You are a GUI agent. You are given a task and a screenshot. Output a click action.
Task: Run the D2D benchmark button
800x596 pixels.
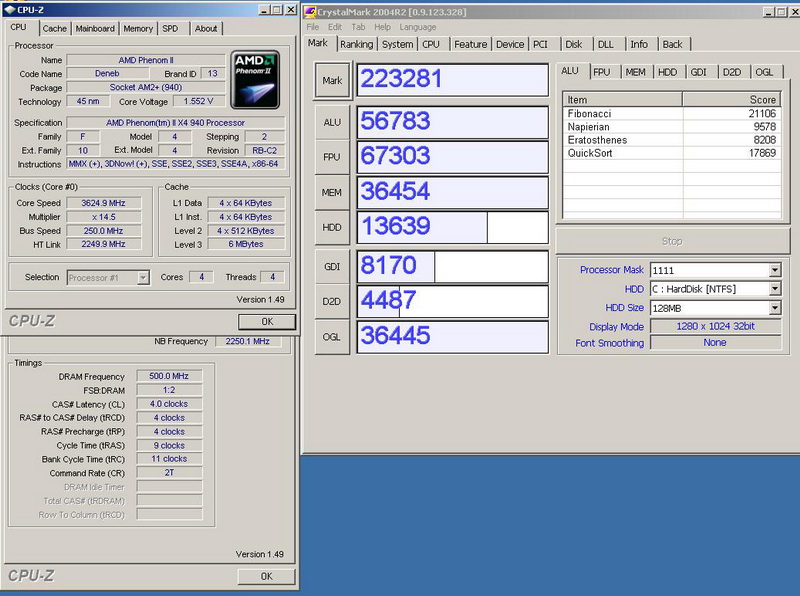pyautogui.click(x=332, y=302)
